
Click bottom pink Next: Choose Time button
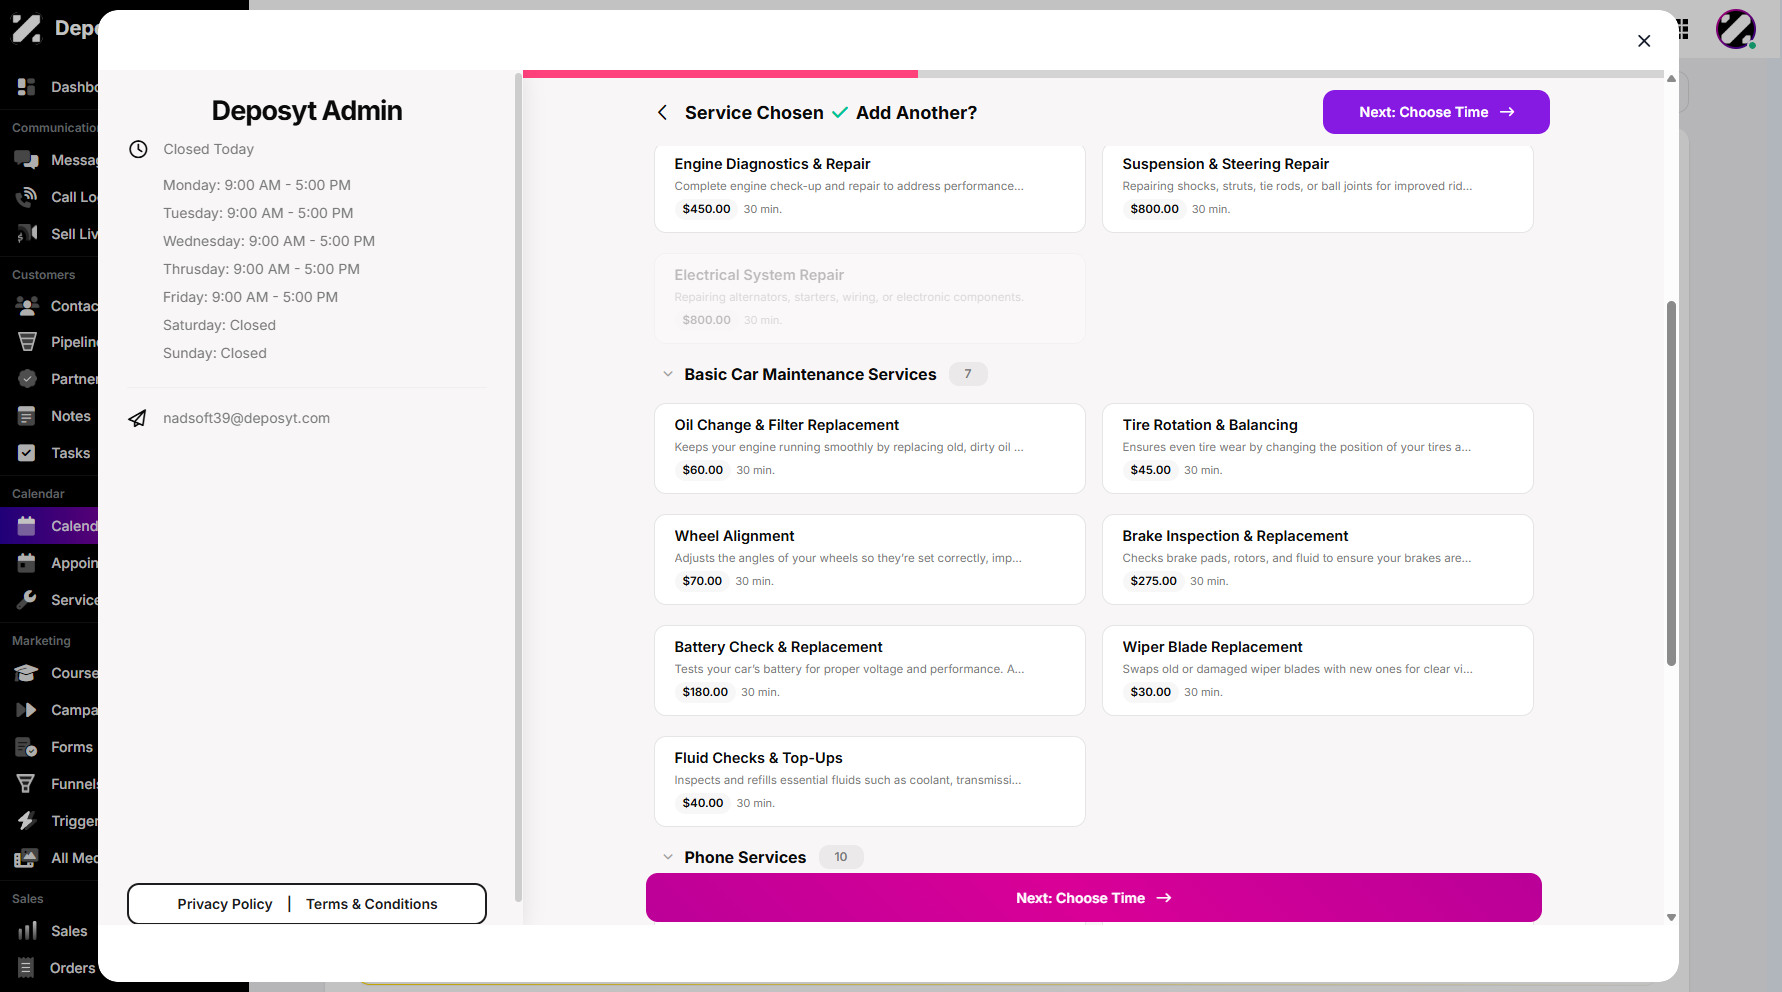(1094, 898)
